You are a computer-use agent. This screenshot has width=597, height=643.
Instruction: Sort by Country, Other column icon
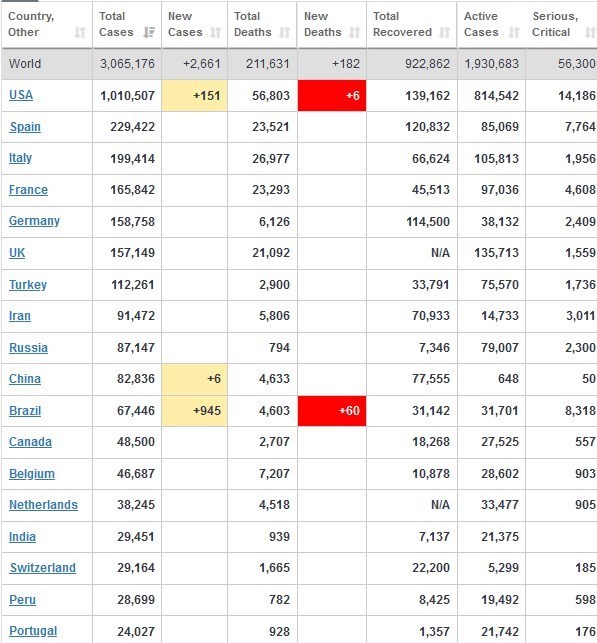(x=80, y=32)
